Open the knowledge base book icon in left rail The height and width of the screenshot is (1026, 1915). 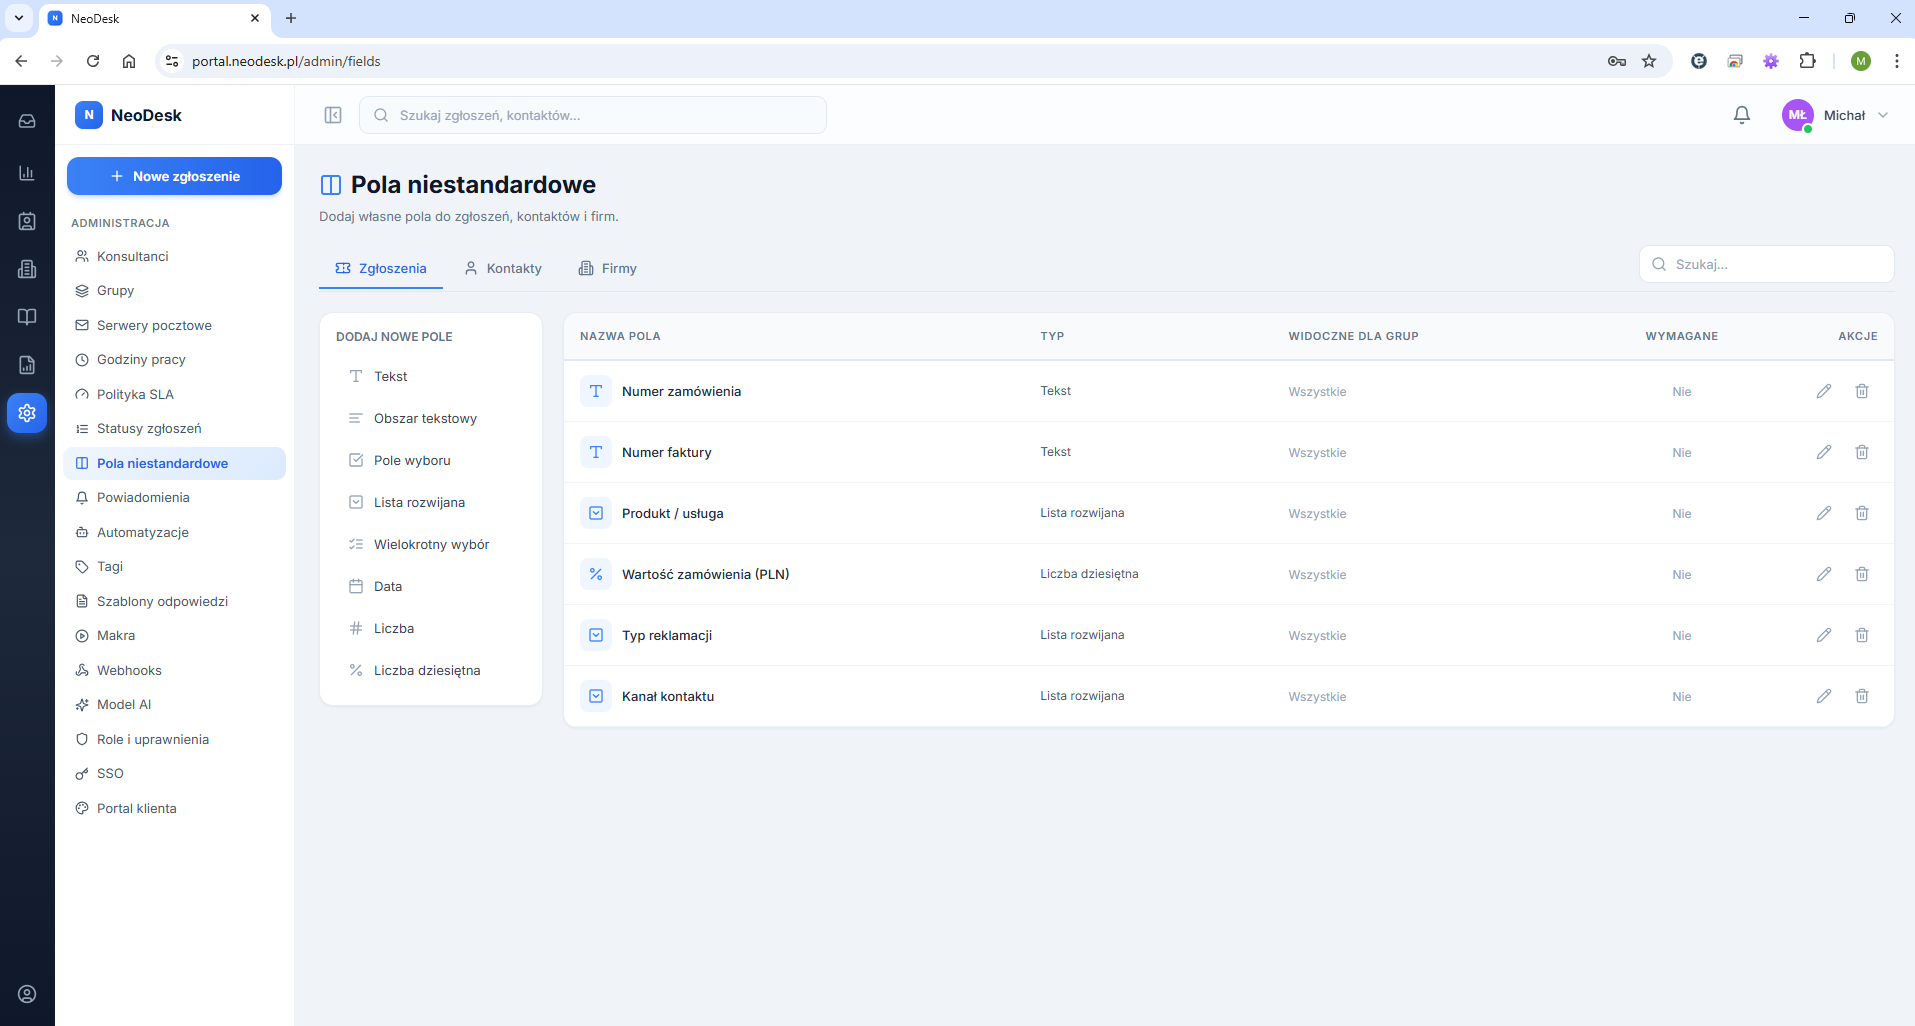tap(27, 317)
